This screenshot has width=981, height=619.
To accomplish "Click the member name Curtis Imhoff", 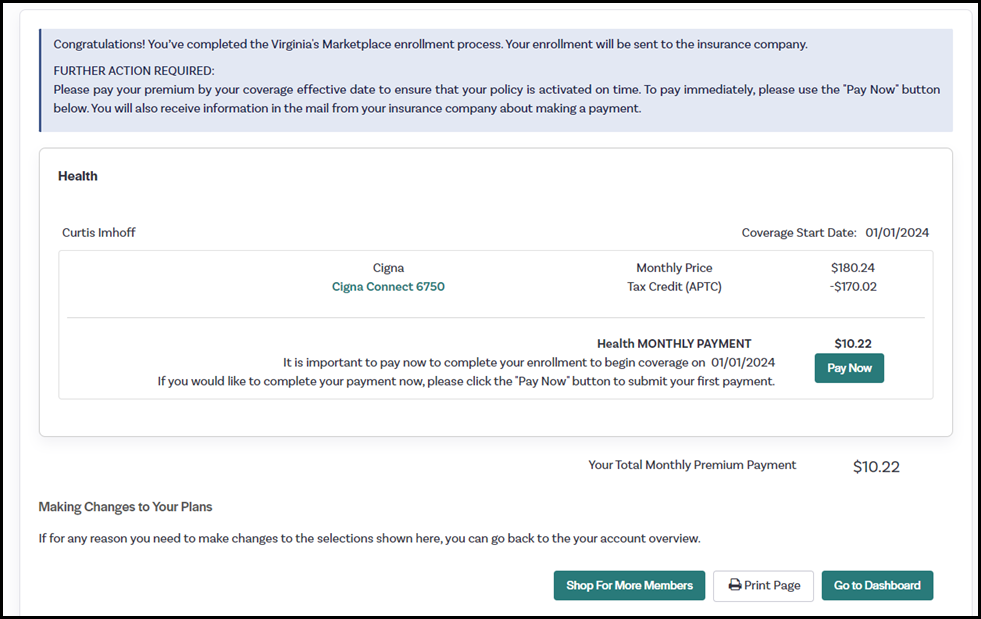I will point(99,233).
